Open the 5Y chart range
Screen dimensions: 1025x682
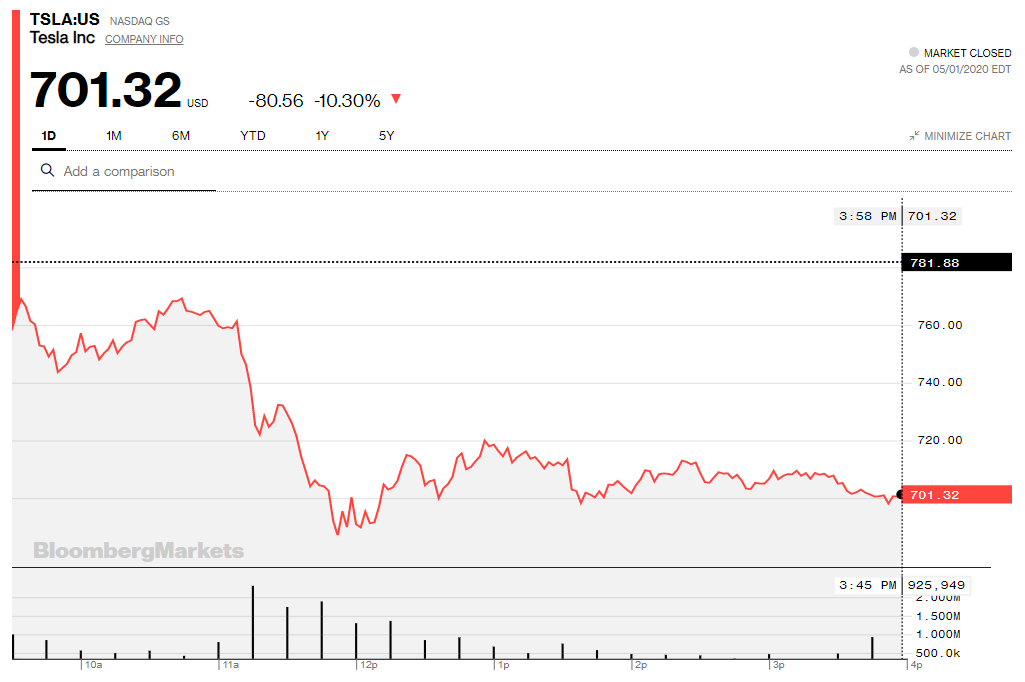click(x=387, y=135)
